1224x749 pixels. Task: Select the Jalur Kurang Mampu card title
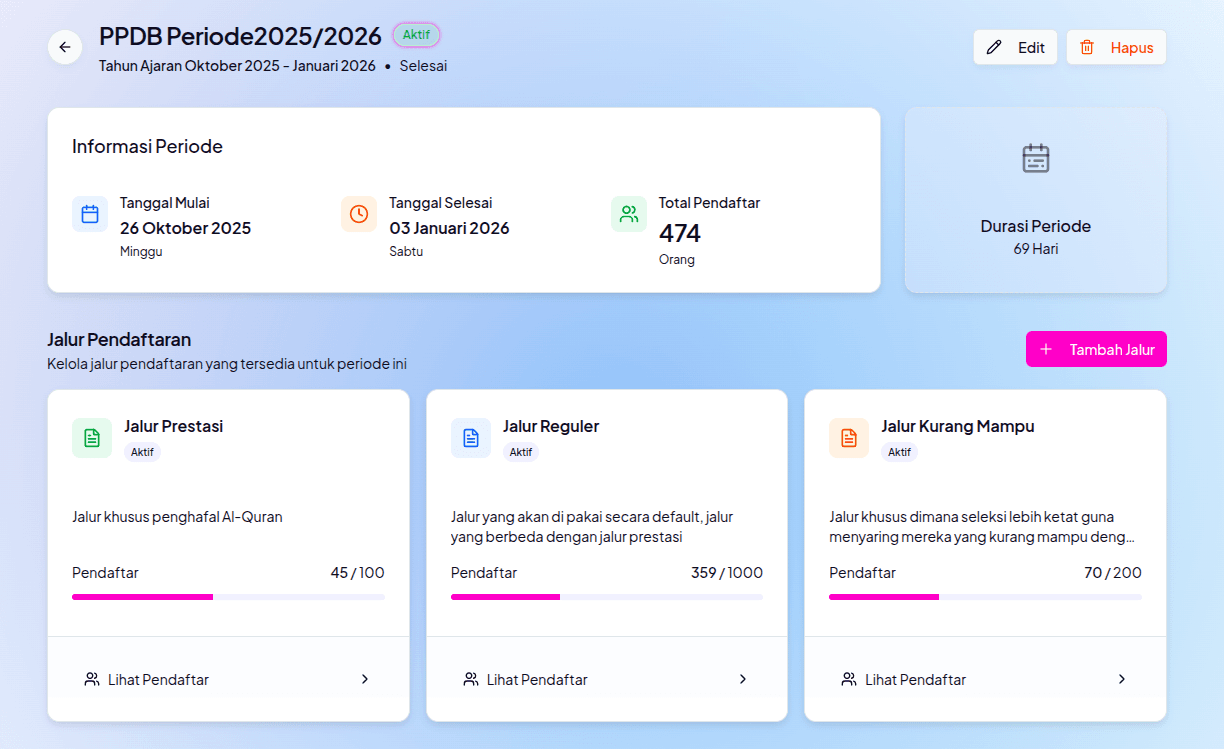pyautogui.click(x=957, y=426)
